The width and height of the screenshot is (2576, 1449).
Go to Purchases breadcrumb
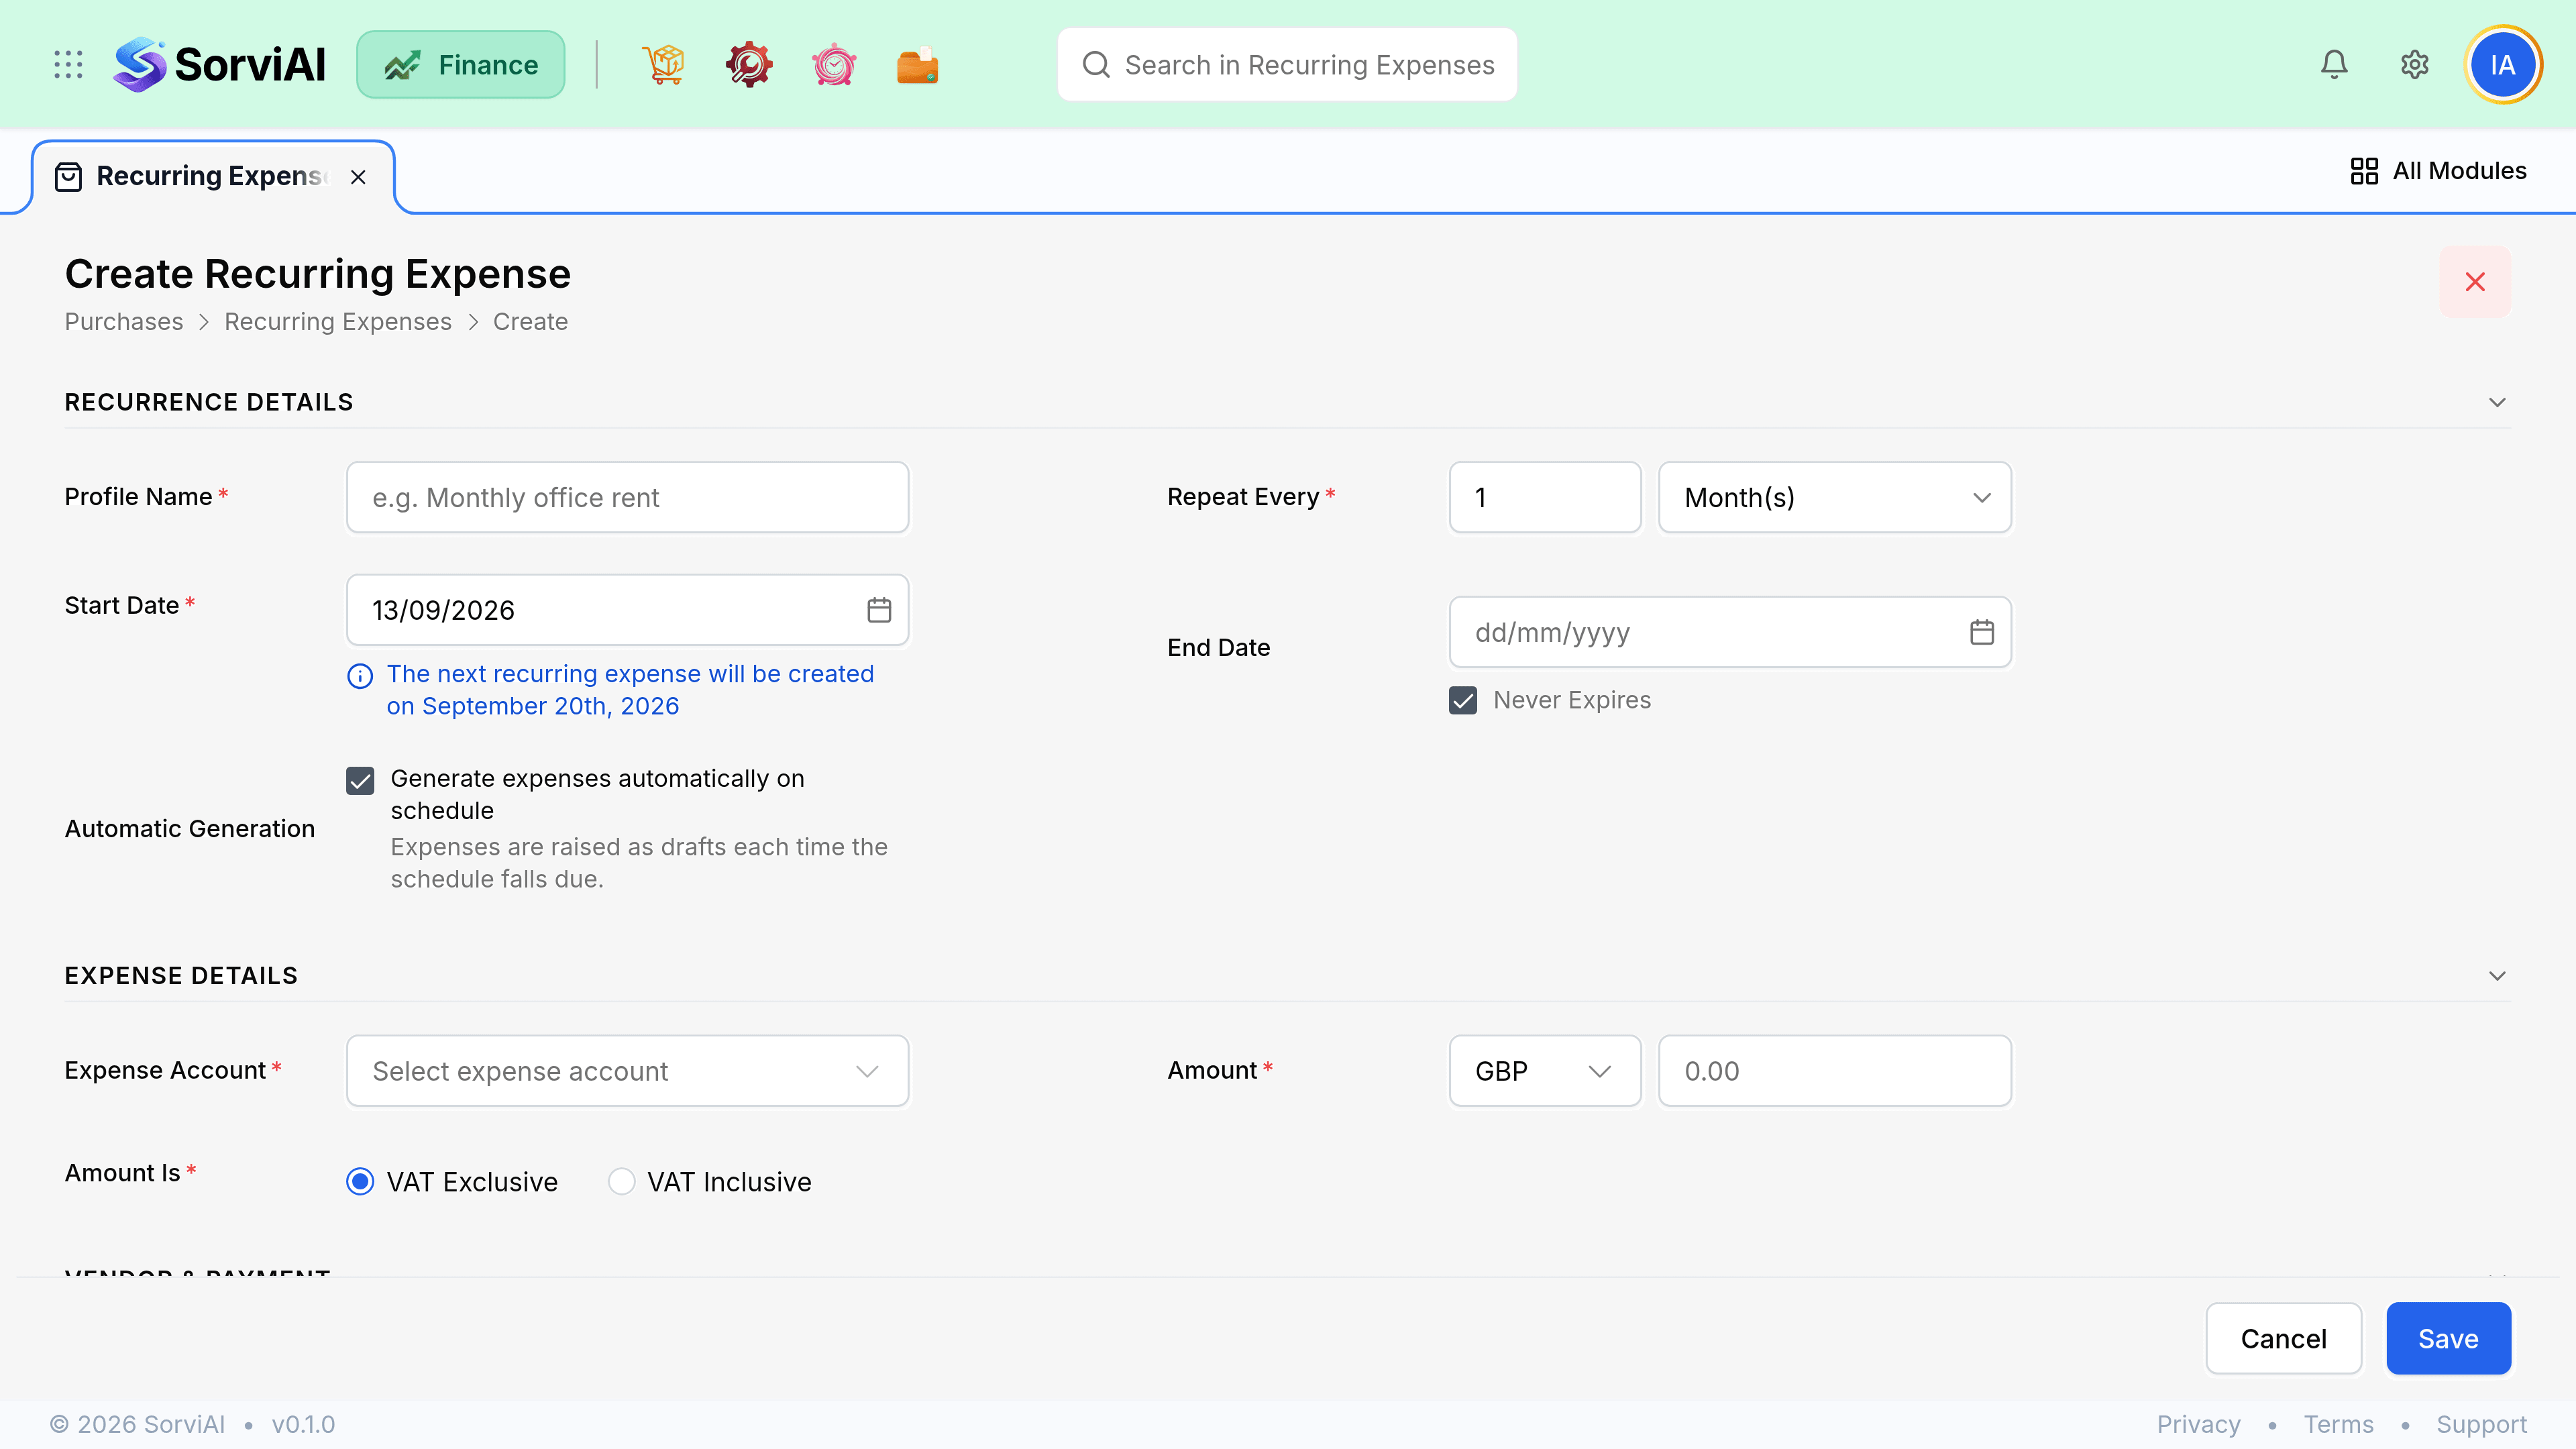pos(124,322)
